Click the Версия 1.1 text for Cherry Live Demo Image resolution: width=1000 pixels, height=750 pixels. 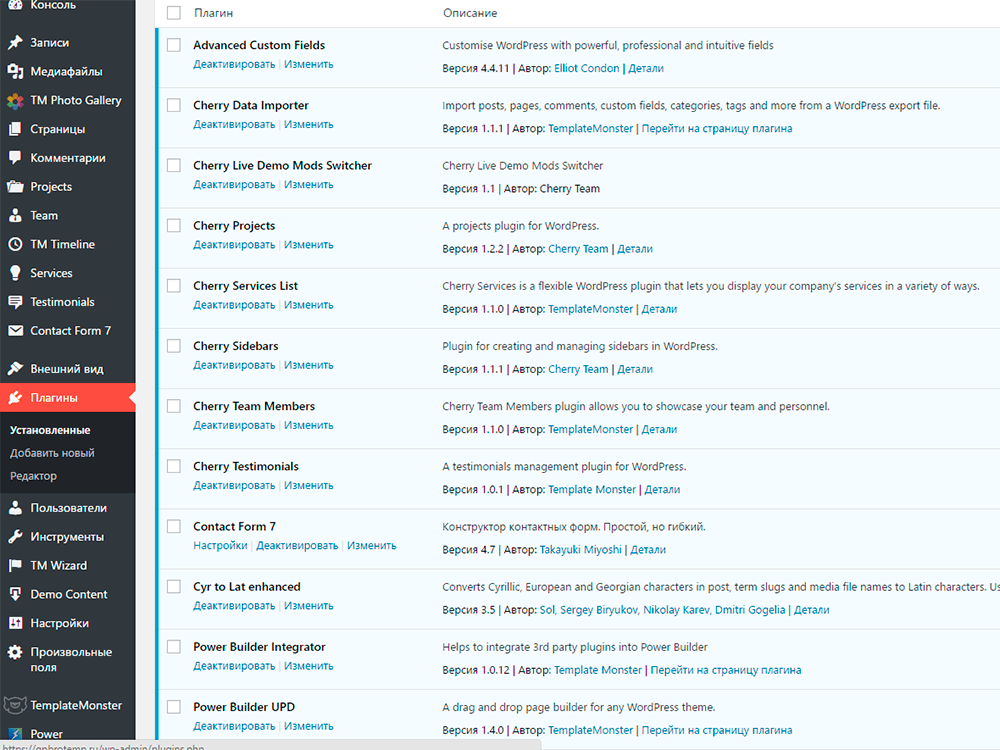pos(469,189)
